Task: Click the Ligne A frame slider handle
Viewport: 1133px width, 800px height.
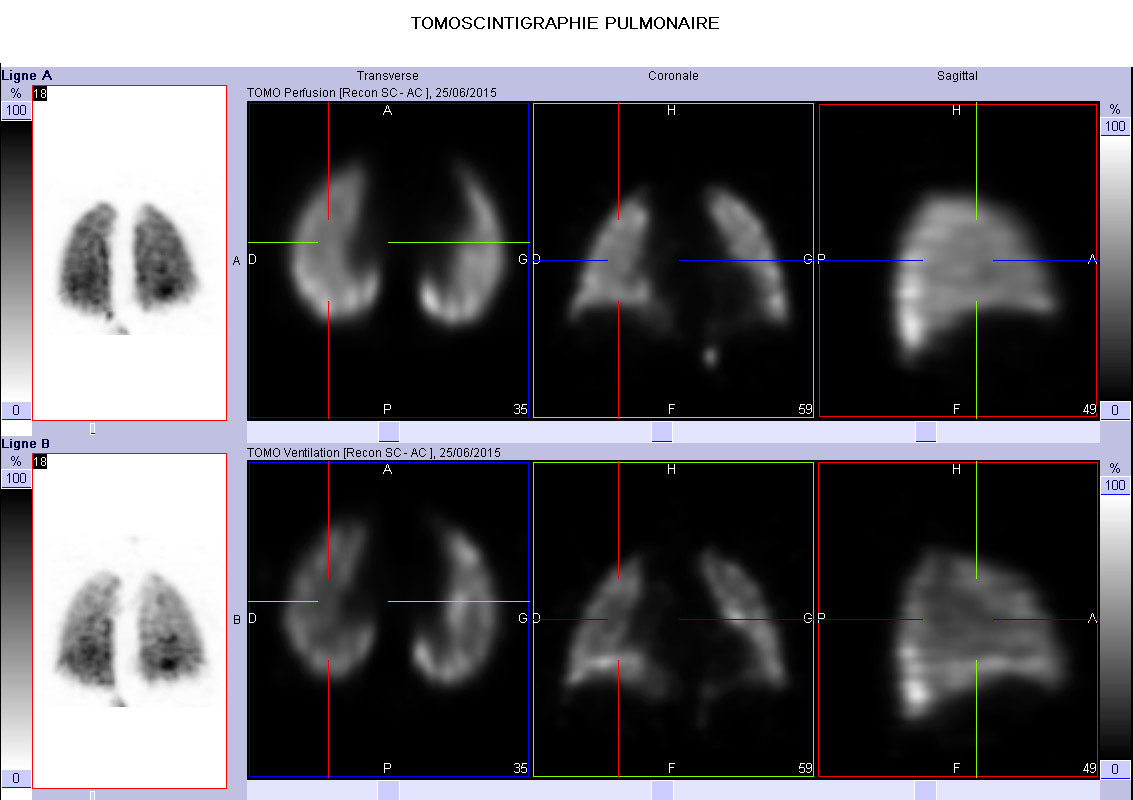Action: 92,429
